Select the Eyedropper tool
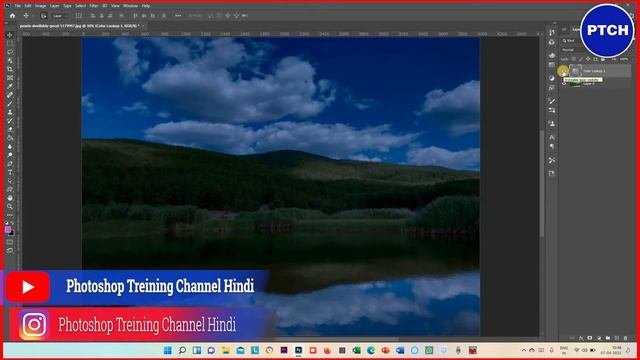640x360 pixels. 10,87
